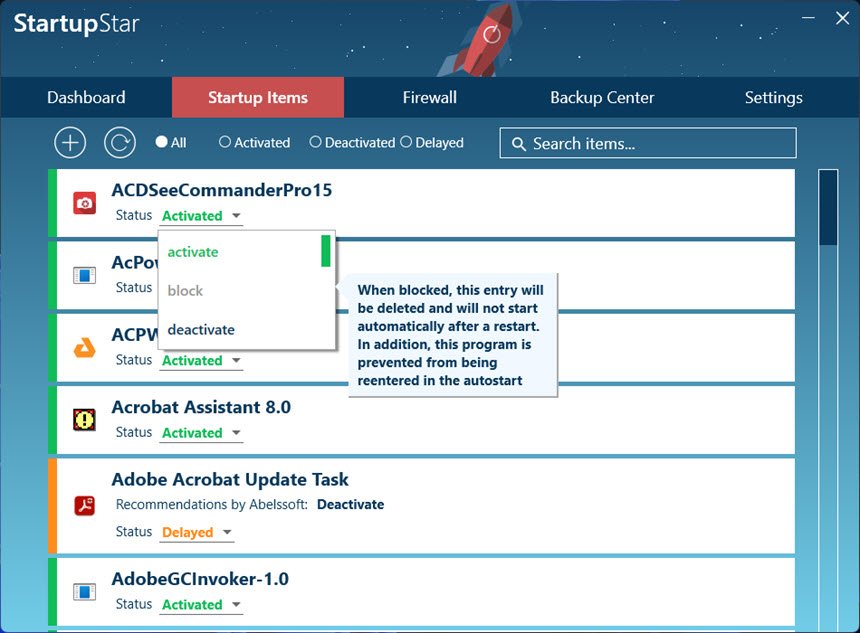Click the Acrobat Assistant 8.0 title
Image resolution: width=860 pixels, height=633 pixels.
point(201,407)
